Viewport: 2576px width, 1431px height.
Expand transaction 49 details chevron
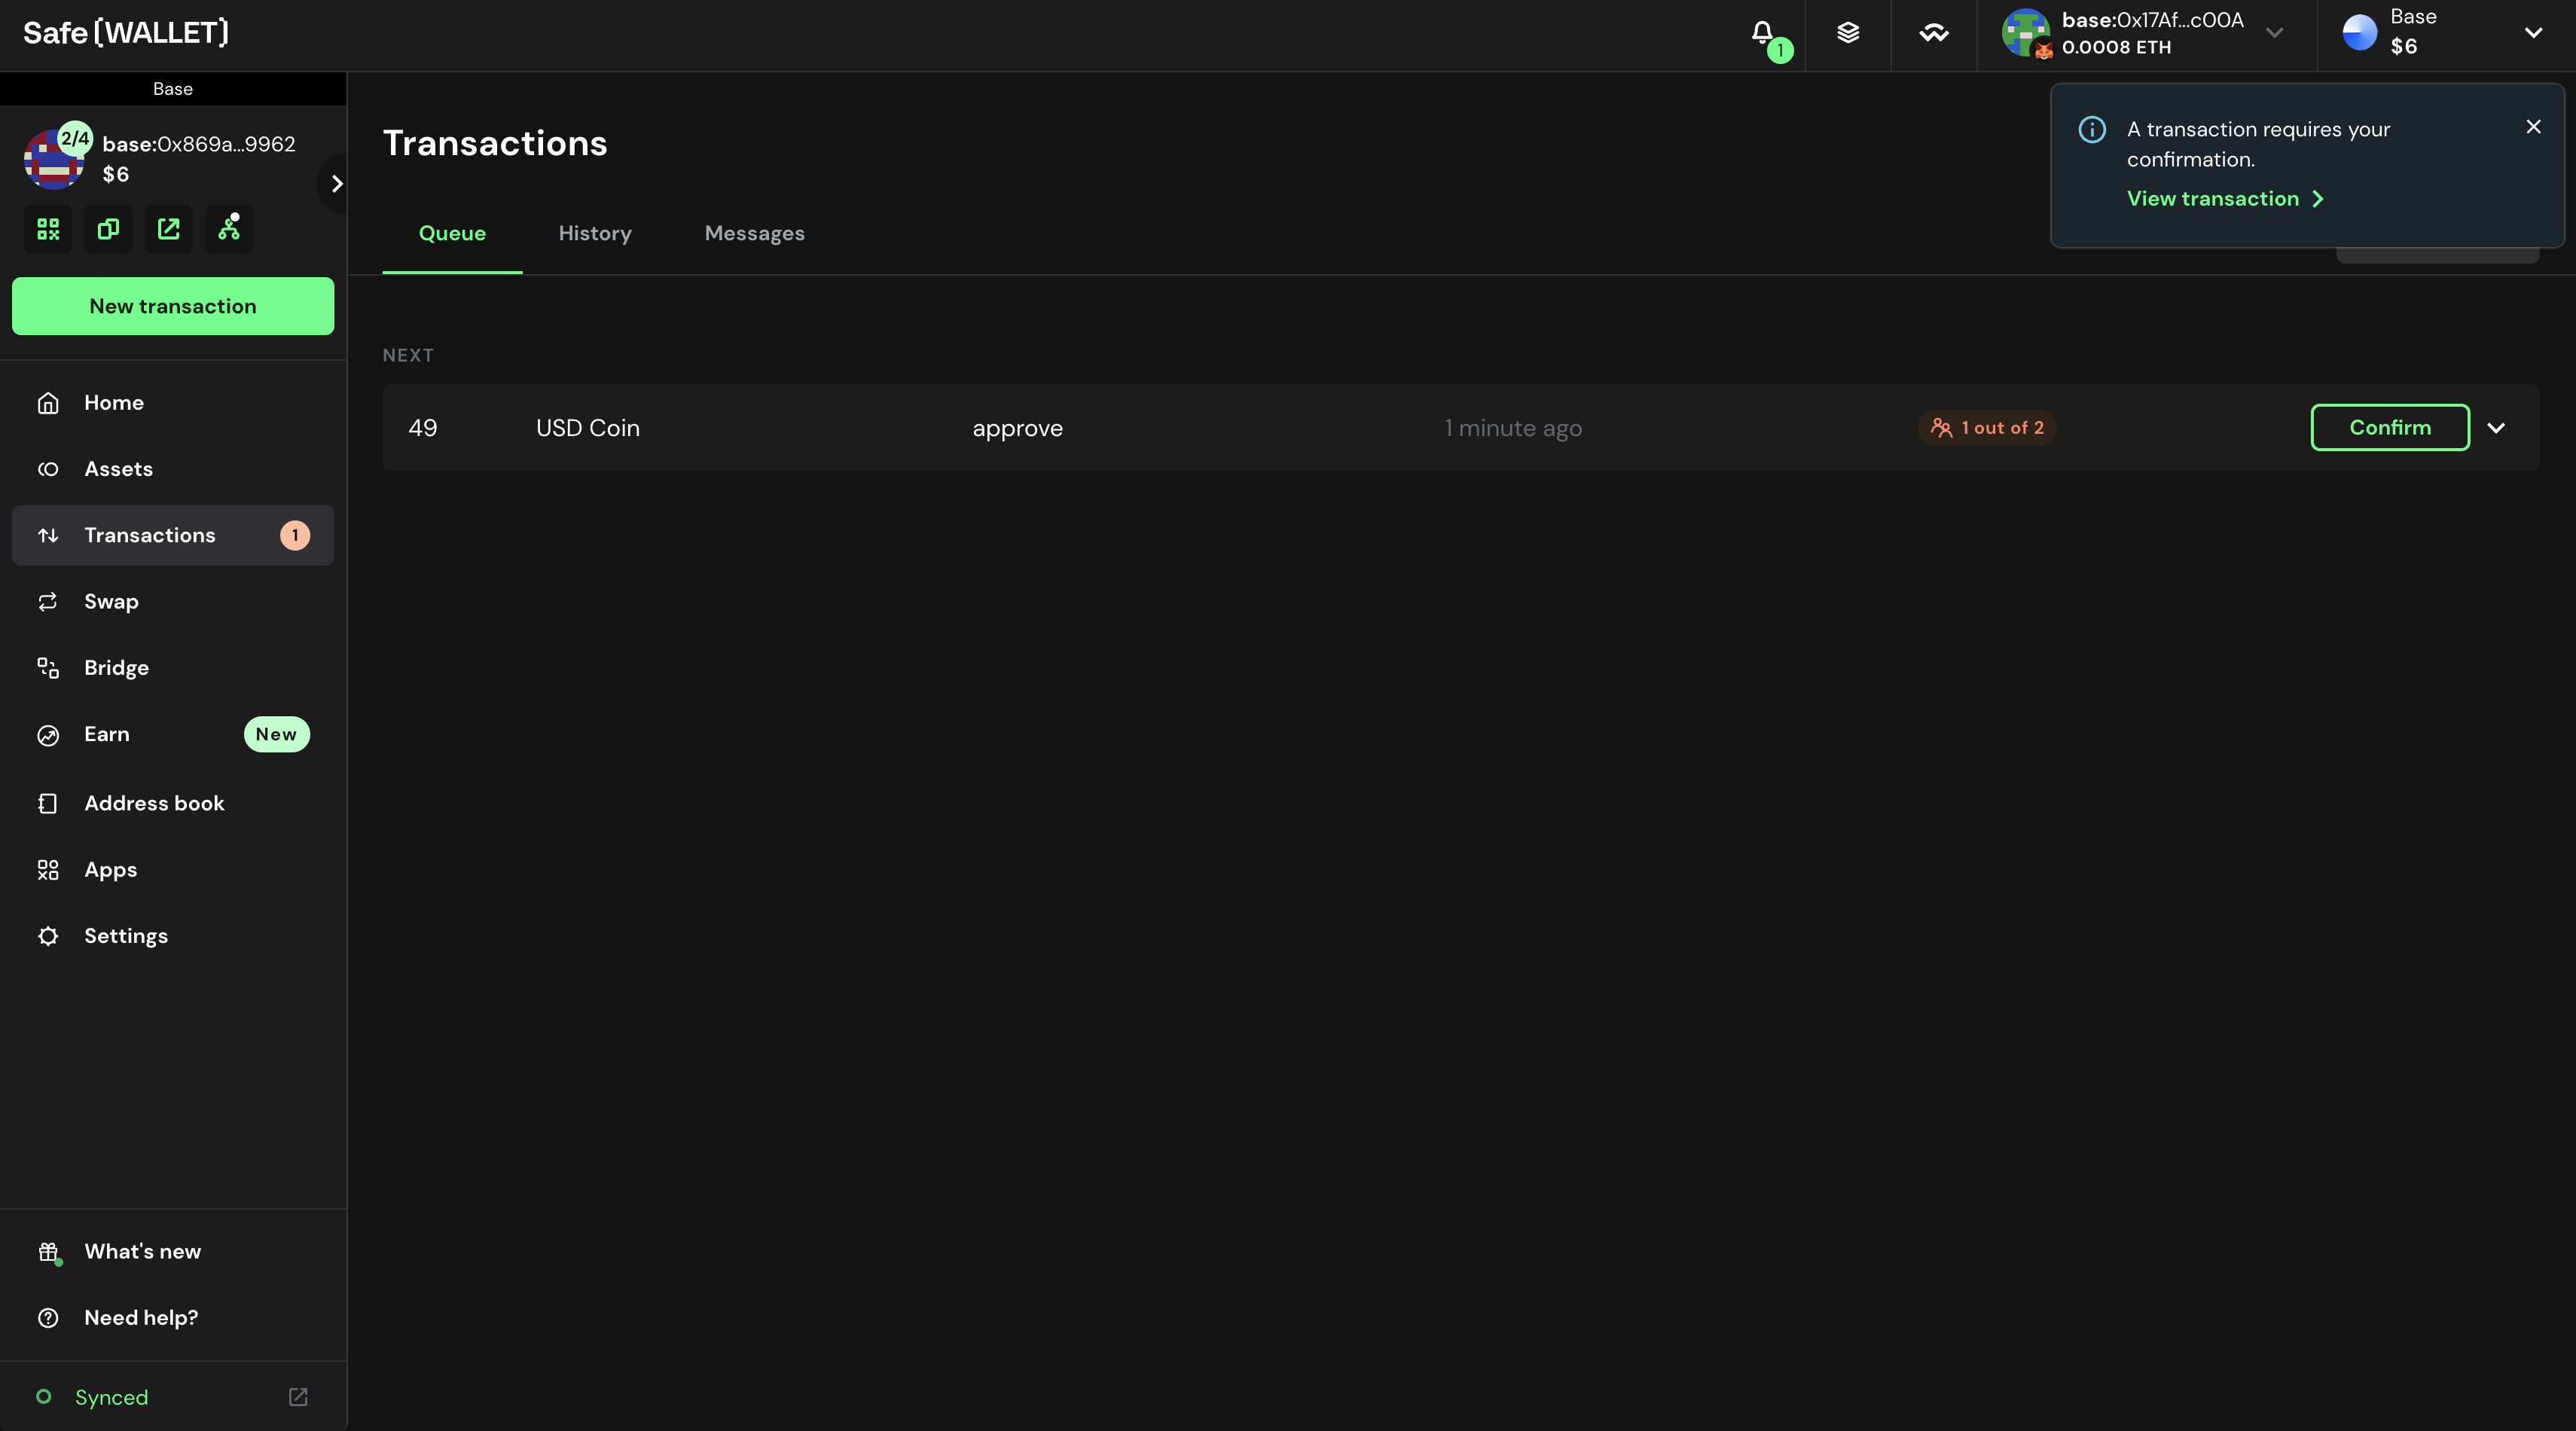coord(2496,428)
